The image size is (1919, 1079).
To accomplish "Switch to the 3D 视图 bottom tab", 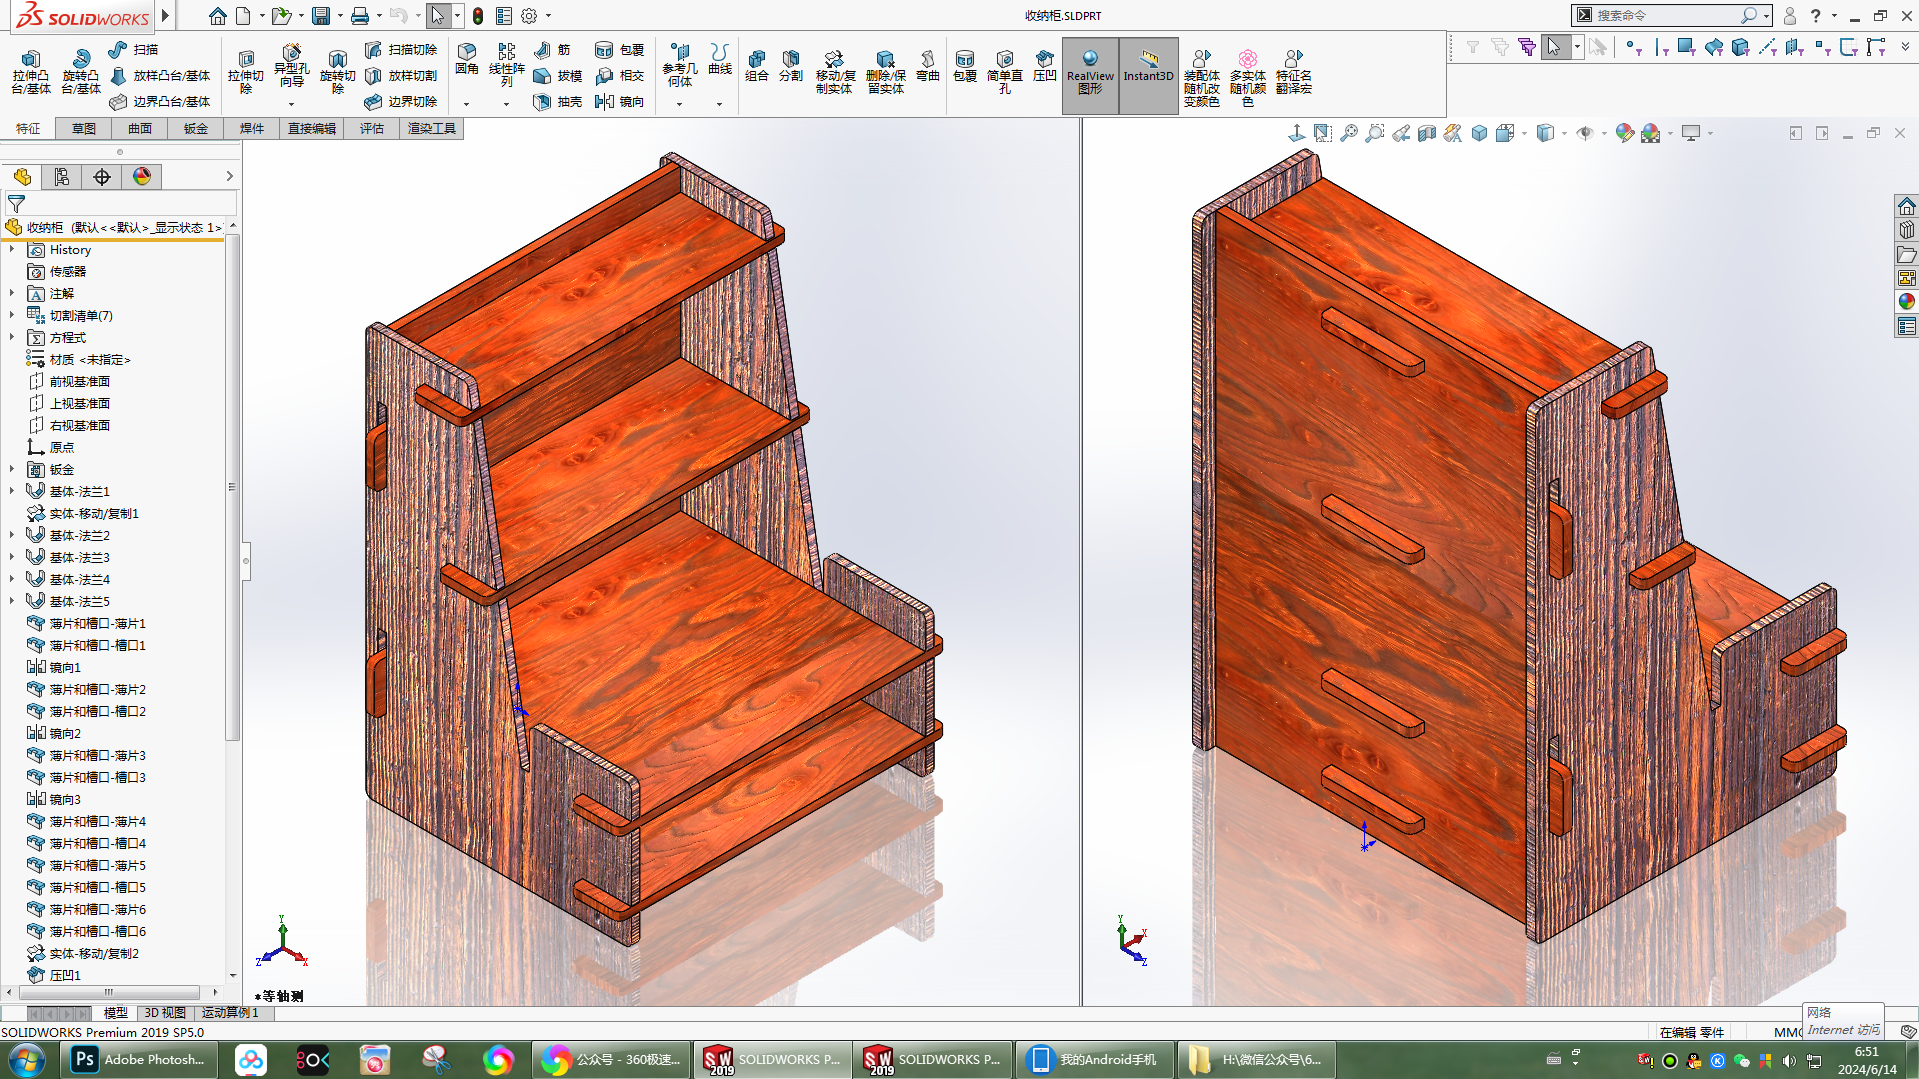I will (x=165, y=1013).
